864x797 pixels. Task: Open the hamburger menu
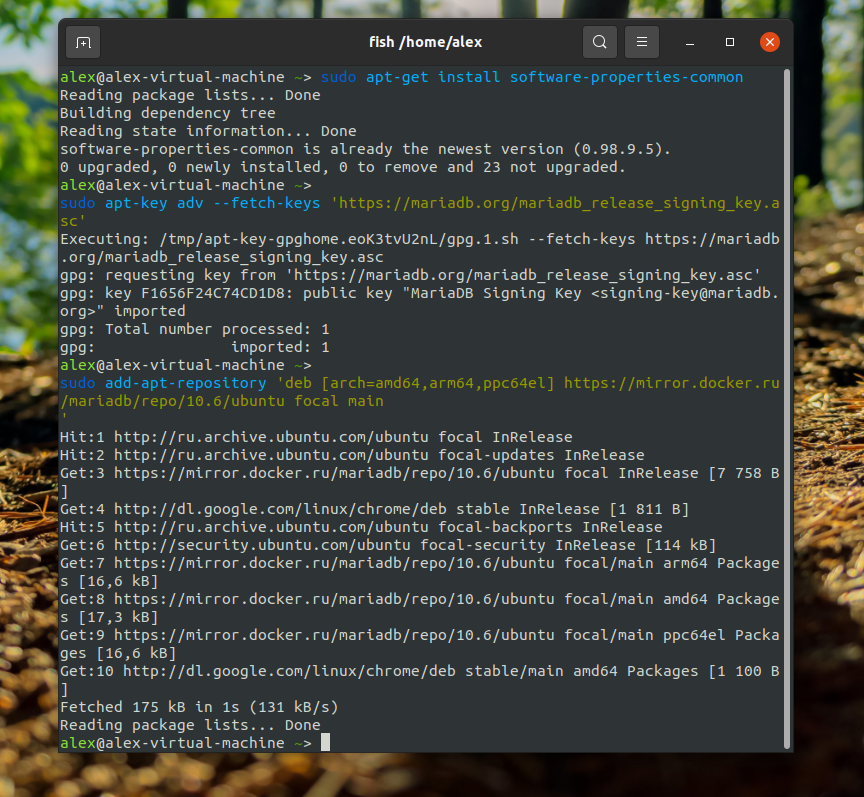pyautogui.click(x=642, y=42)
